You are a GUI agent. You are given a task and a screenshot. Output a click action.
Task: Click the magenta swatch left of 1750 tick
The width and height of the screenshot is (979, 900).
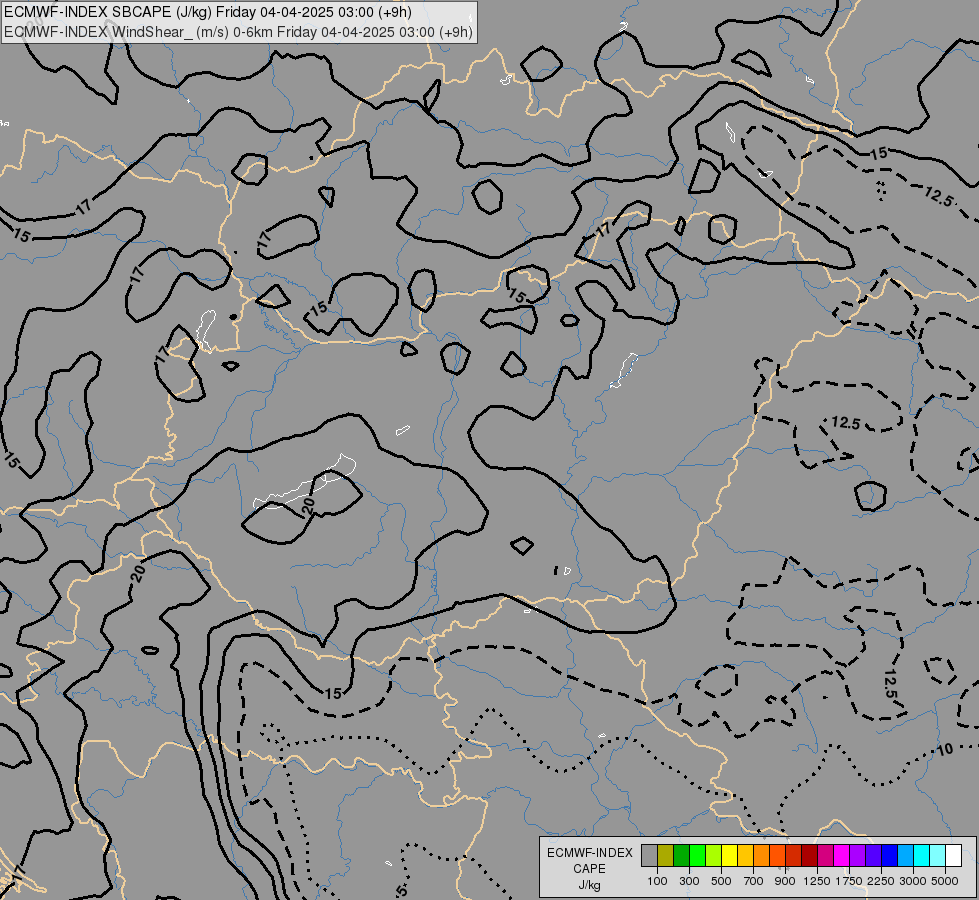pyautogui.click(x=842, y=855)
